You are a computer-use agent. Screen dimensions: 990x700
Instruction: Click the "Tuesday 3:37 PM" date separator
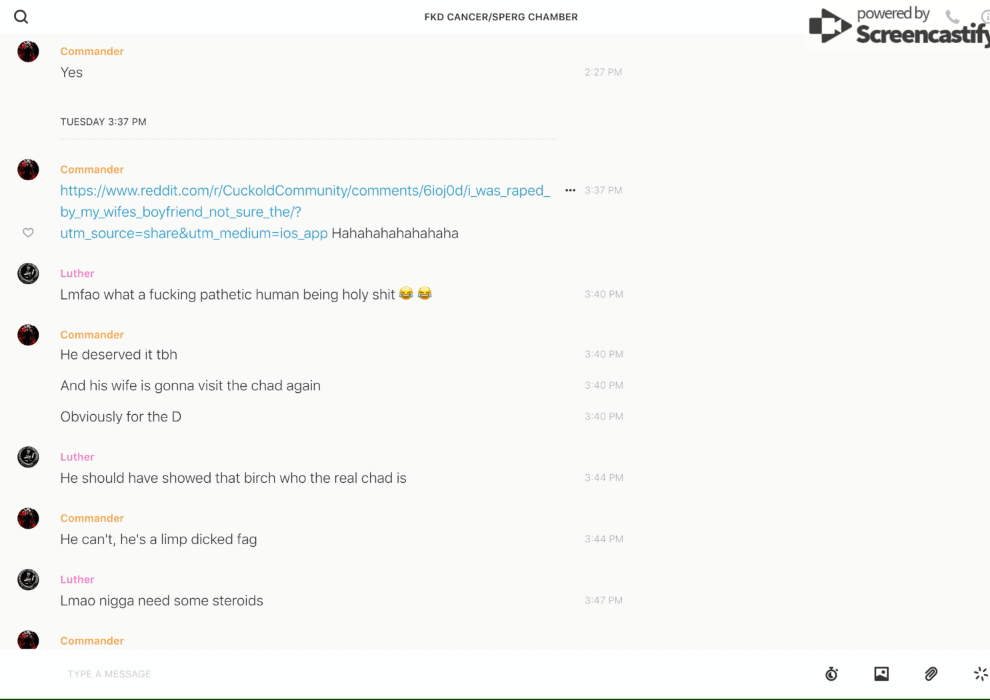(x=103, y=122)
